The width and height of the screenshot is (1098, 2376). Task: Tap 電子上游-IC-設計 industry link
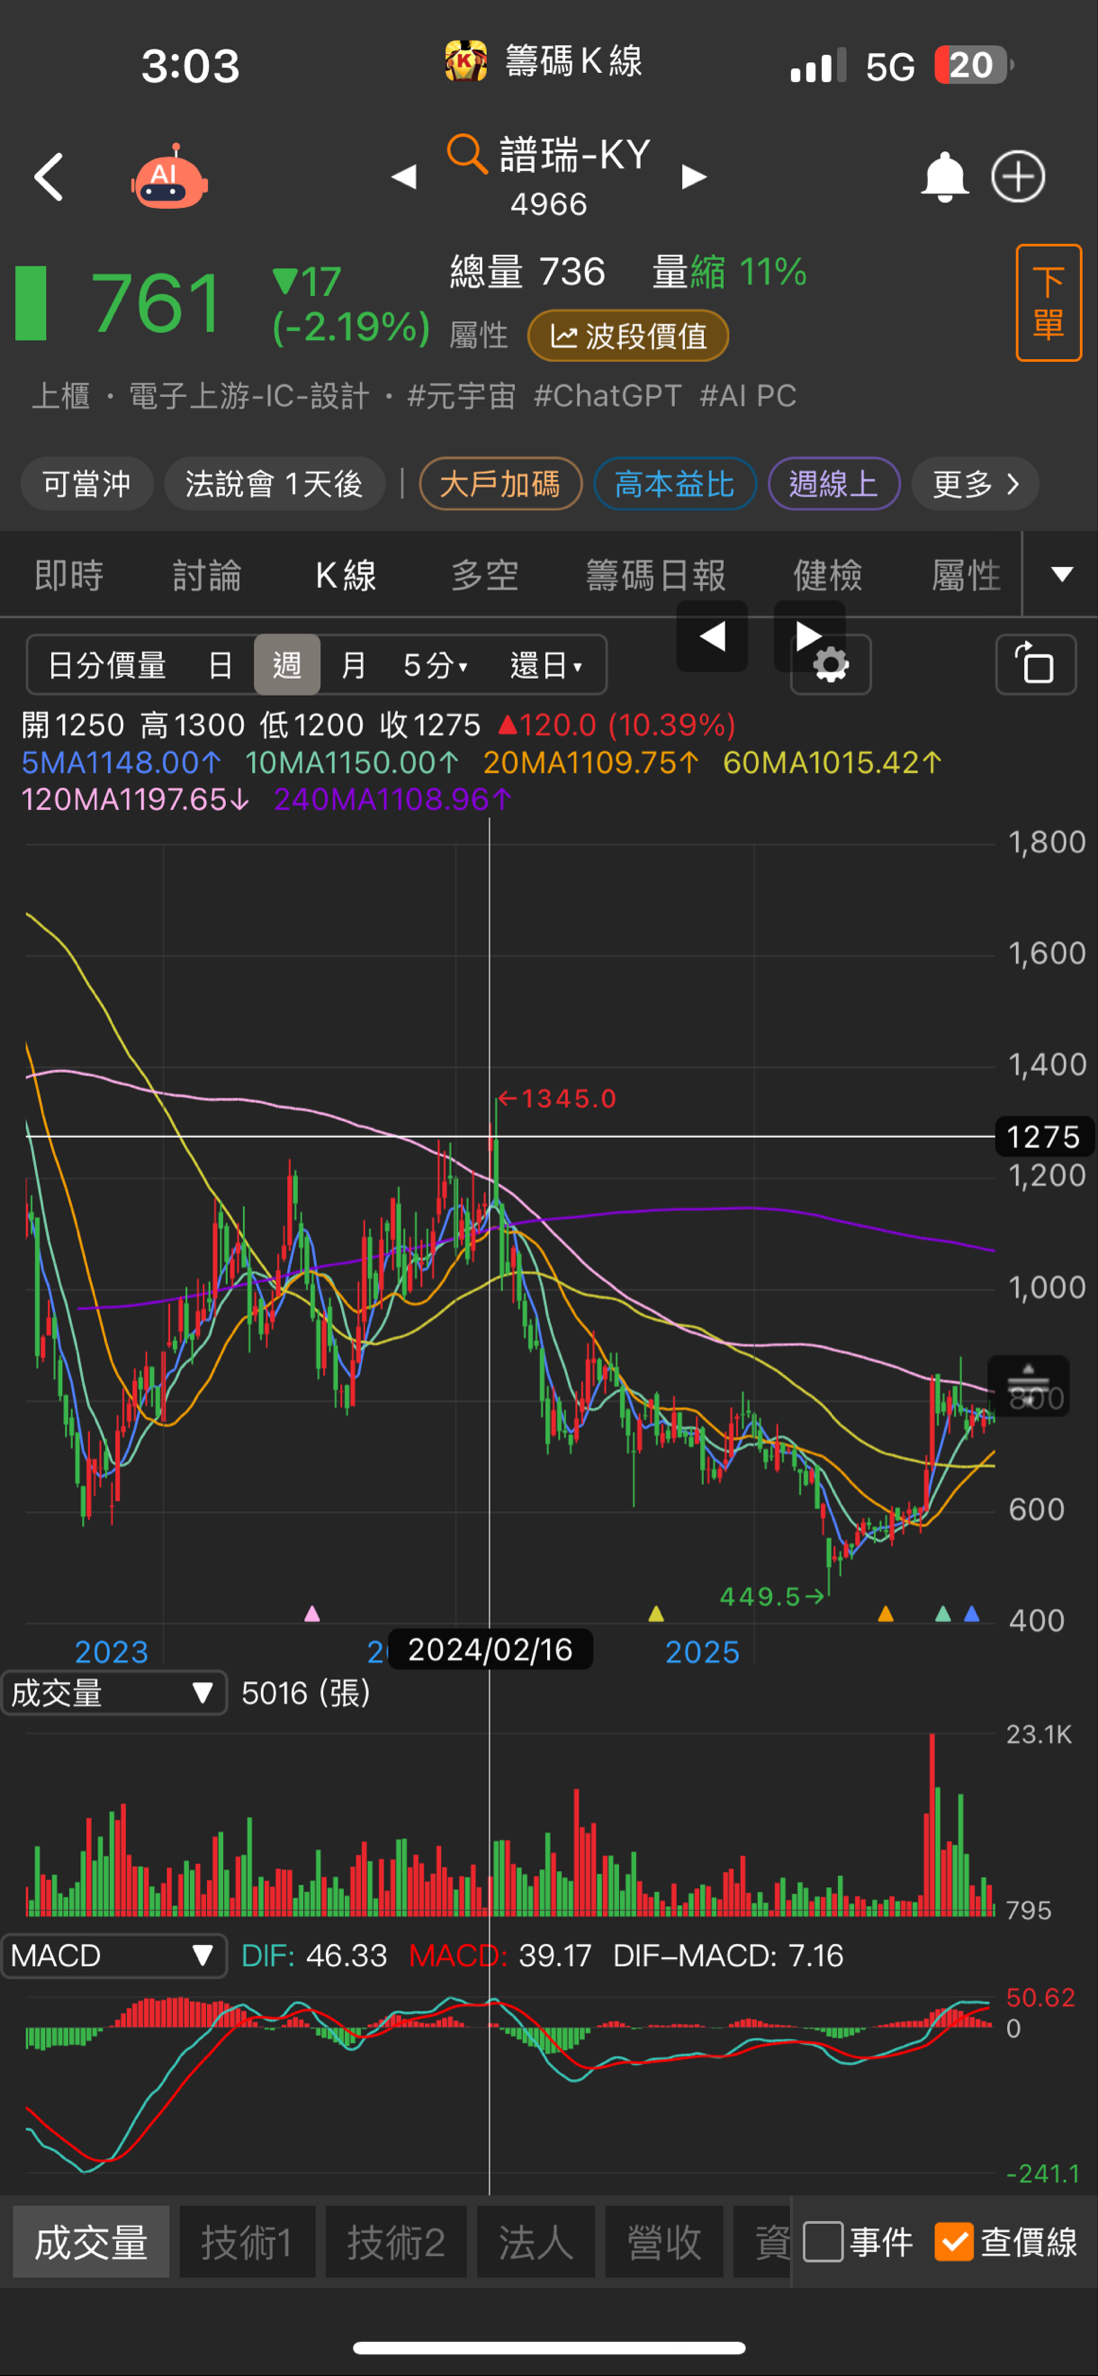point(249,396)
